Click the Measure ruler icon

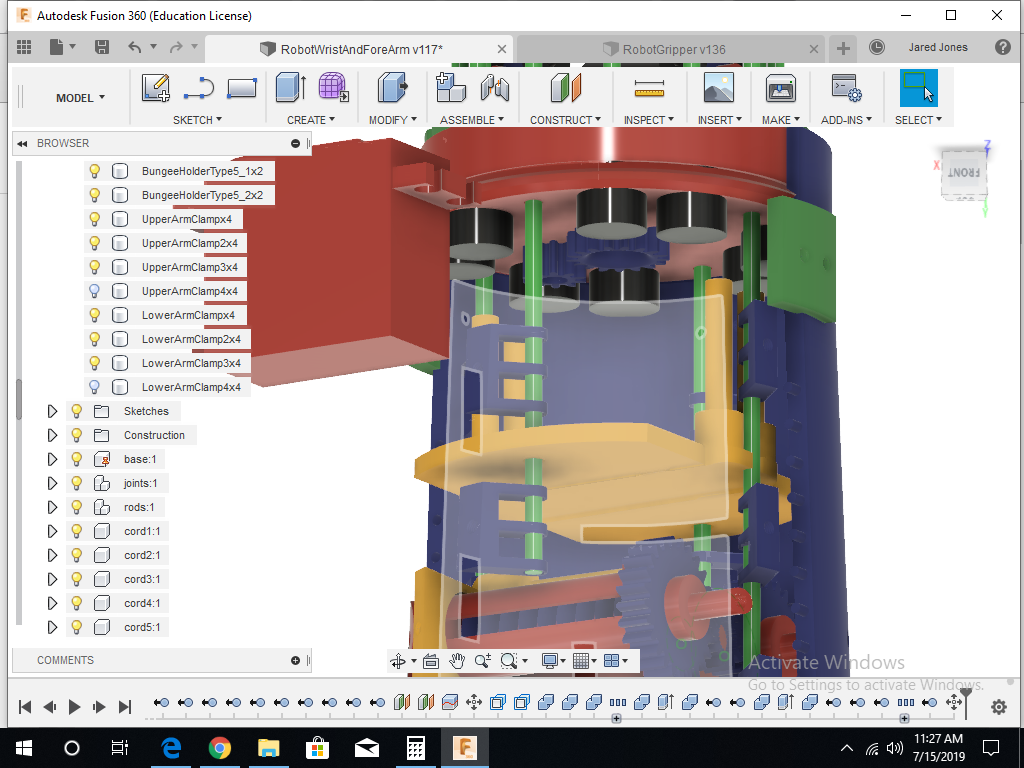click(x=649, y=88)
